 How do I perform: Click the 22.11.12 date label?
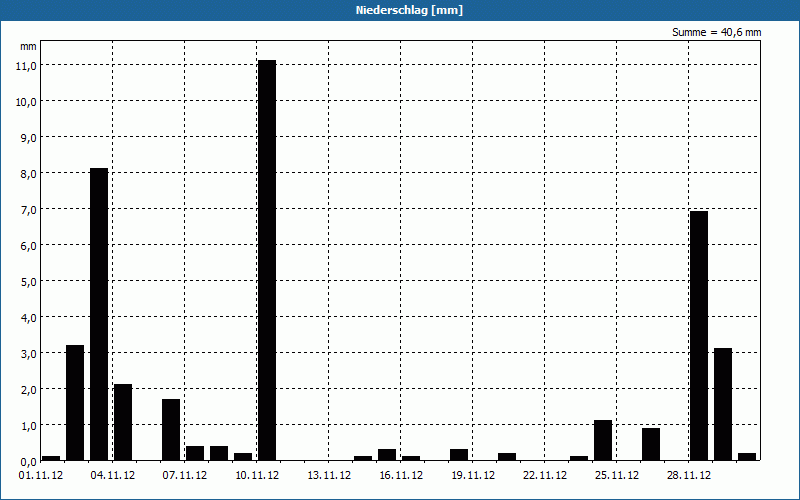tap(544, 475)
